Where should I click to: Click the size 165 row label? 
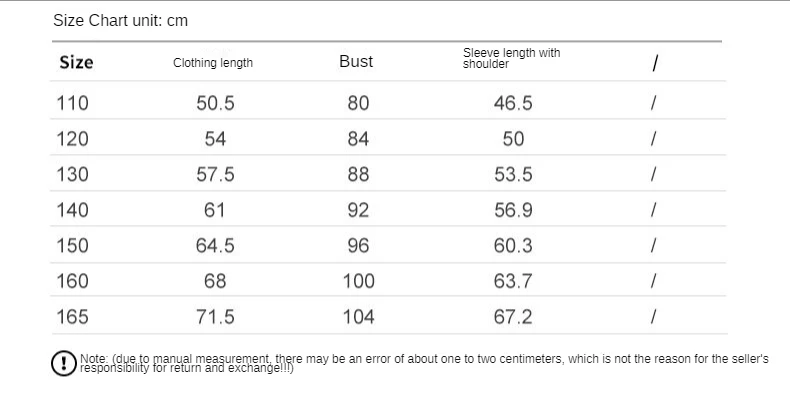(73, 317)
